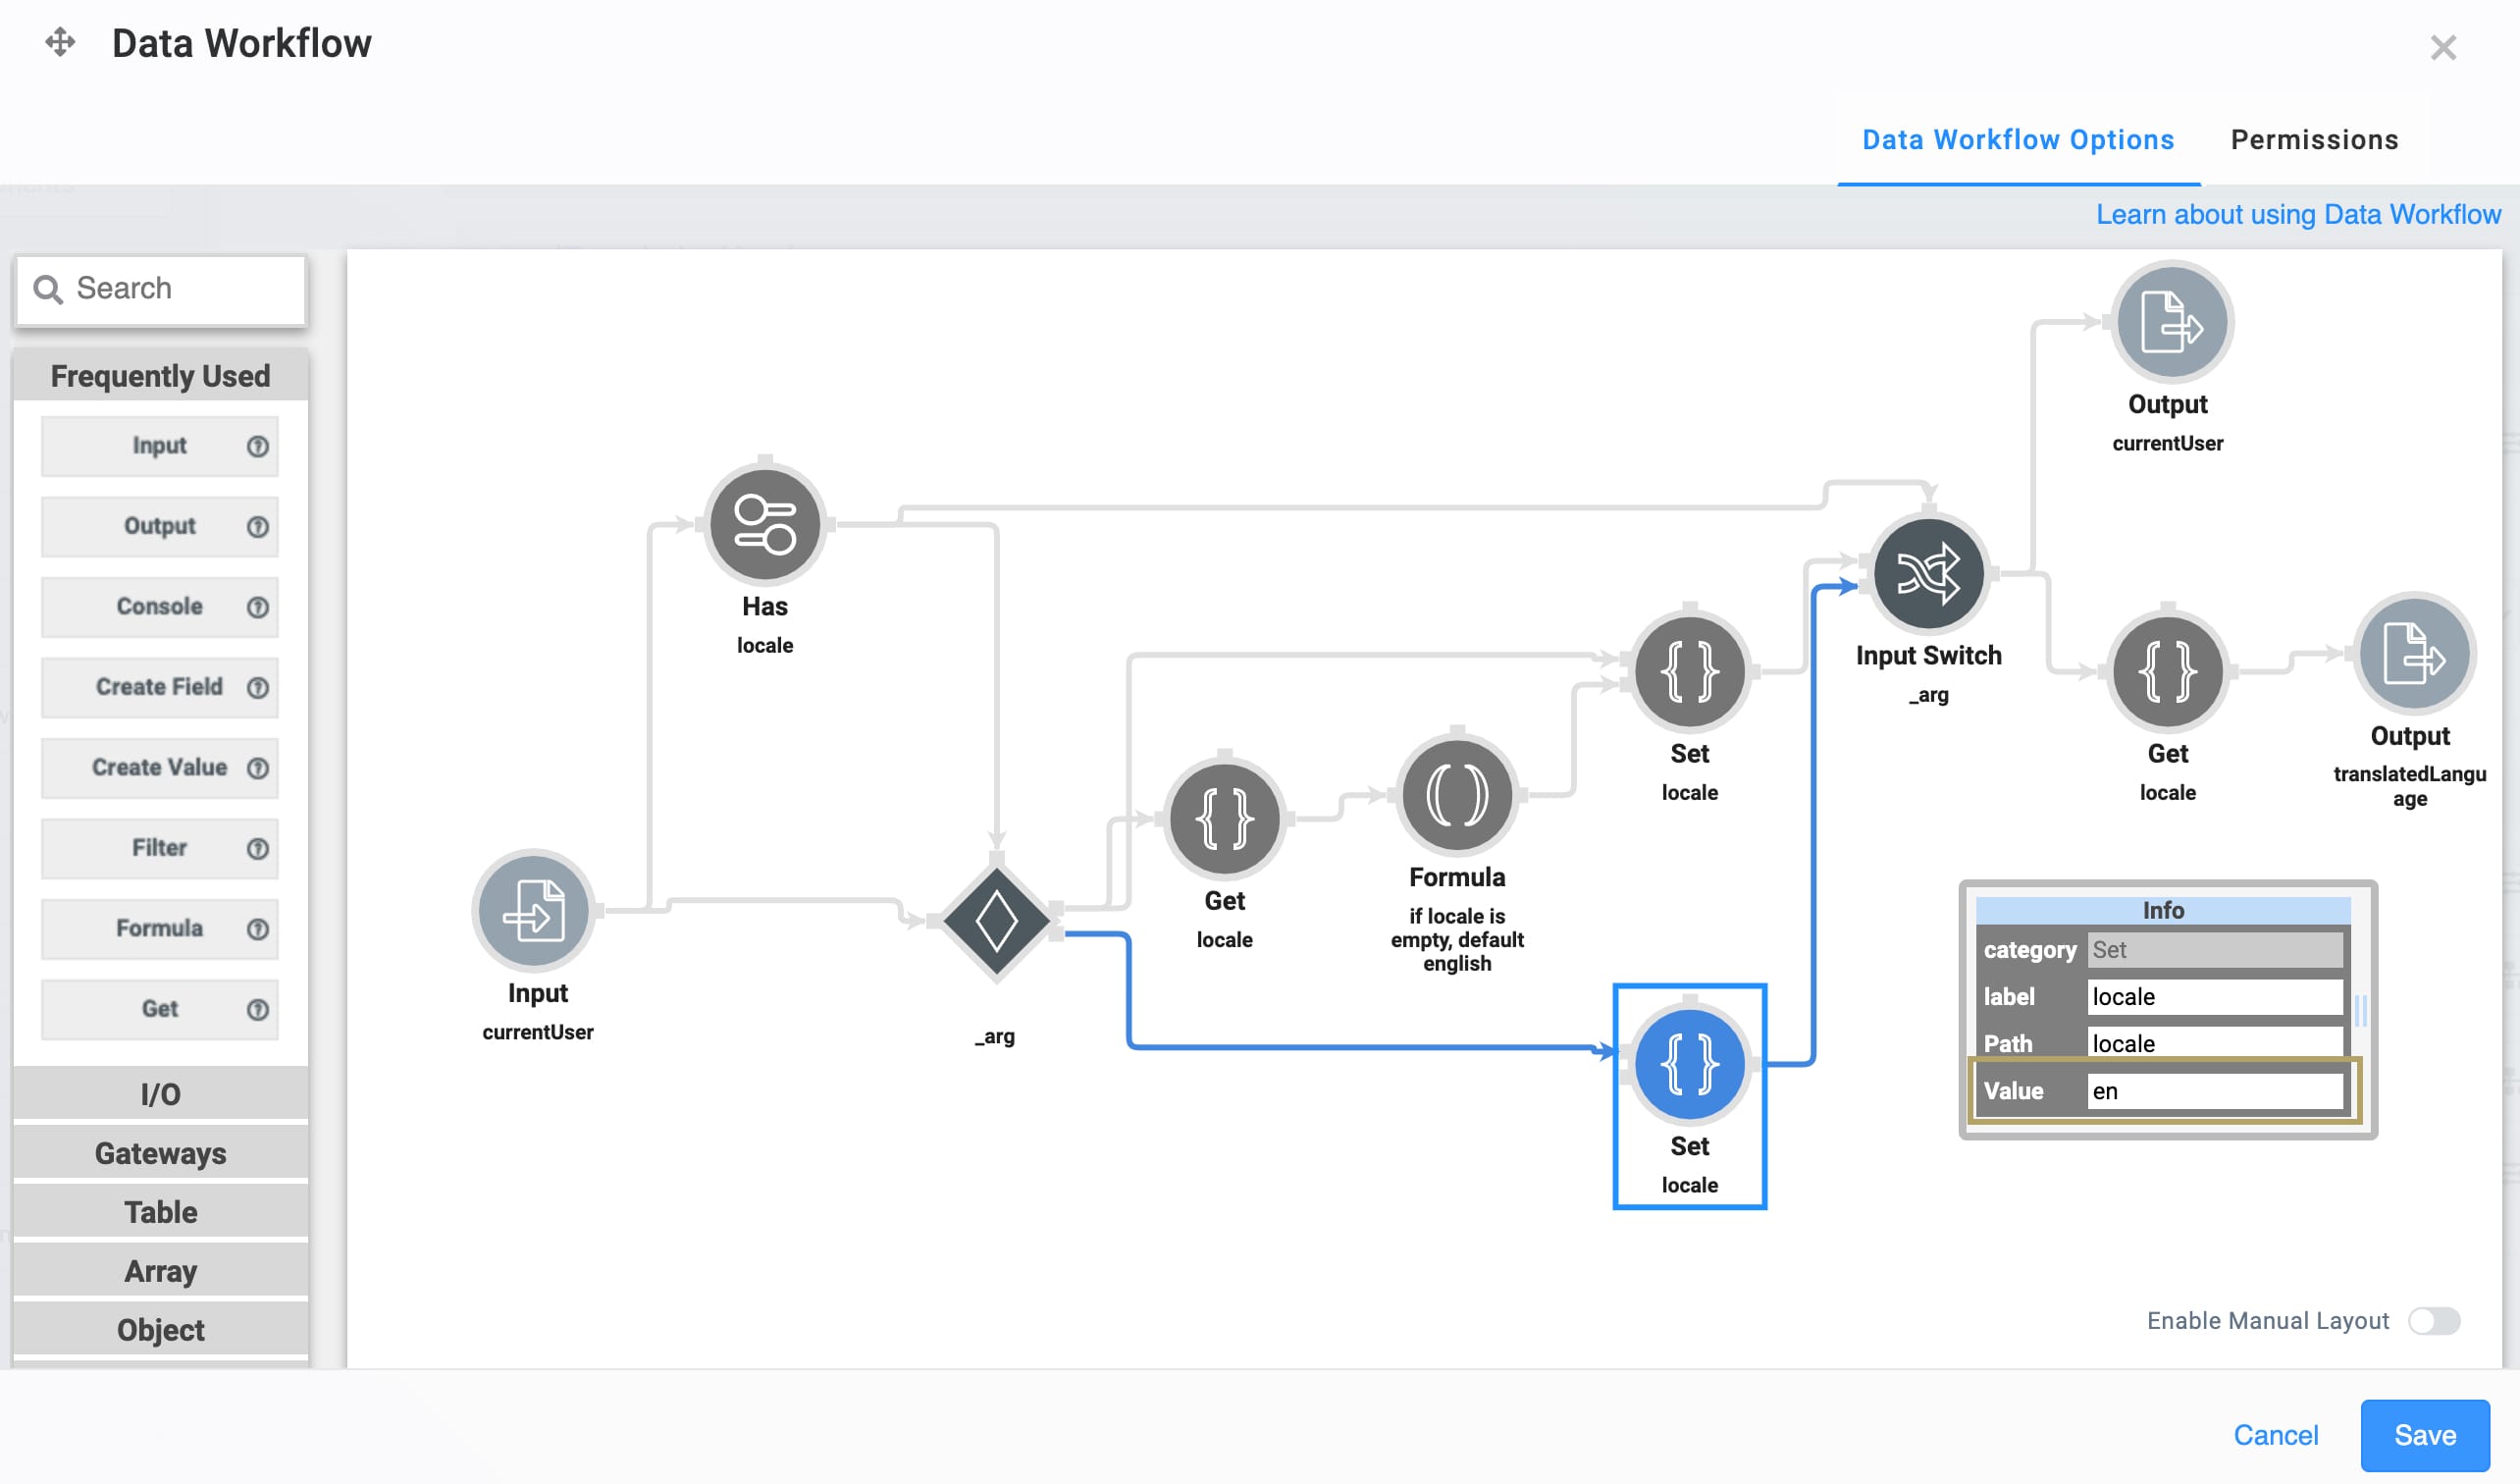
Task: Switch to the Permissions tab
Action: (2314, 140)
